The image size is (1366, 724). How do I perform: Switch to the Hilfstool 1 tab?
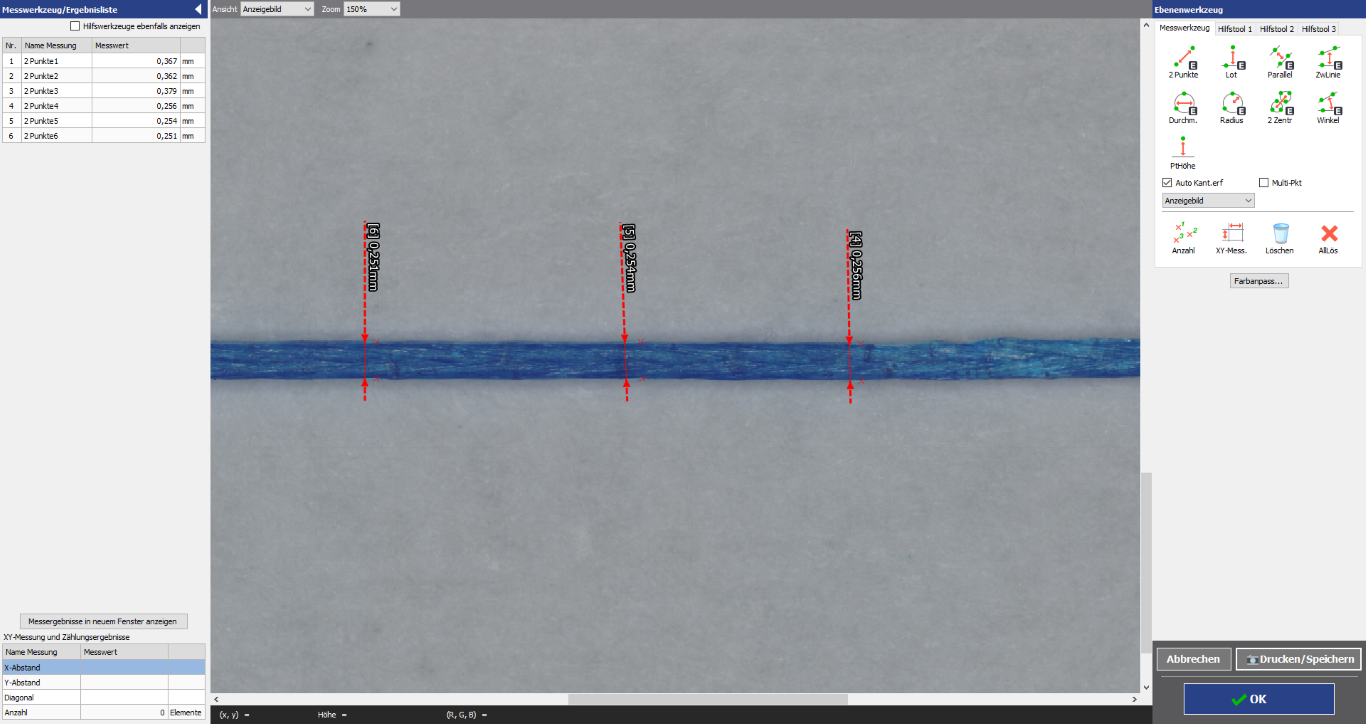coord(1235,29)
